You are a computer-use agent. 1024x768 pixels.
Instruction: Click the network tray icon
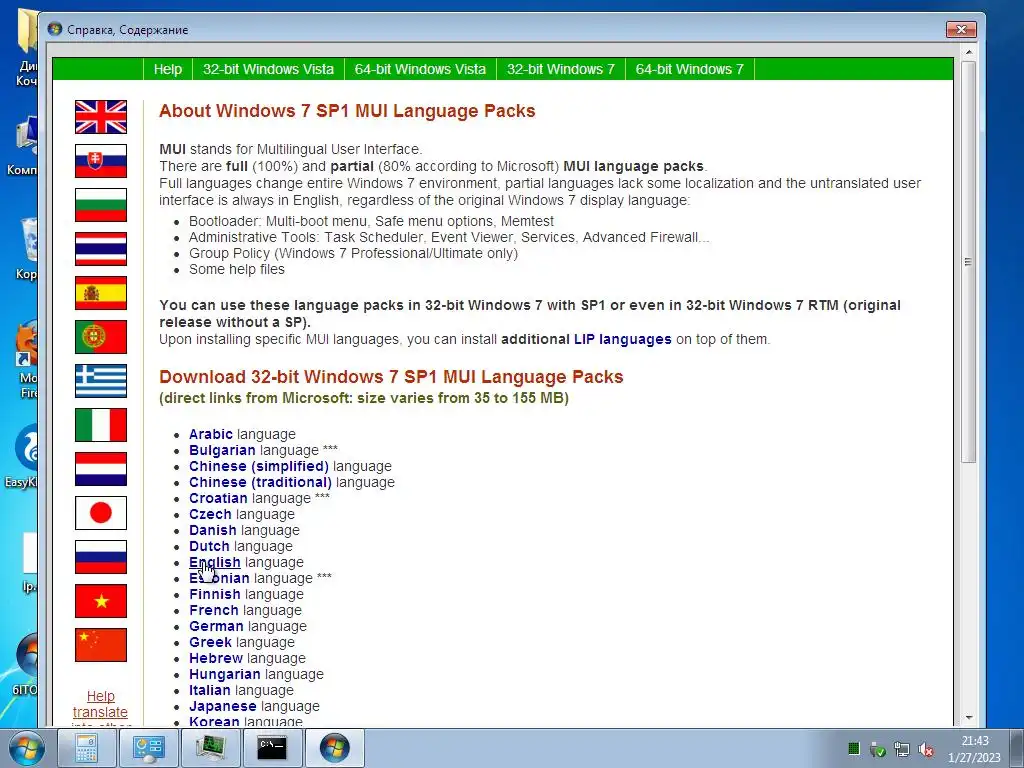[x=902, y=749]
